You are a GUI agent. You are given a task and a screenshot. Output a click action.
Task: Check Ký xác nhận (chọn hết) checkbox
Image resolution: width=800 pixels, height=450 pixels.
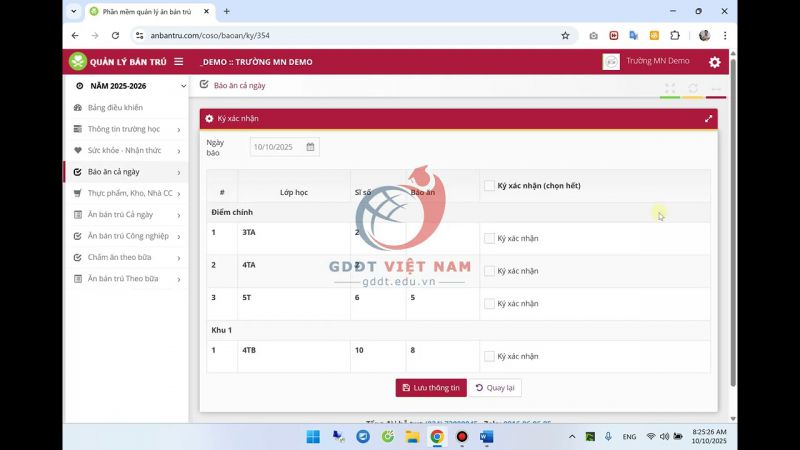pos(489,186)
